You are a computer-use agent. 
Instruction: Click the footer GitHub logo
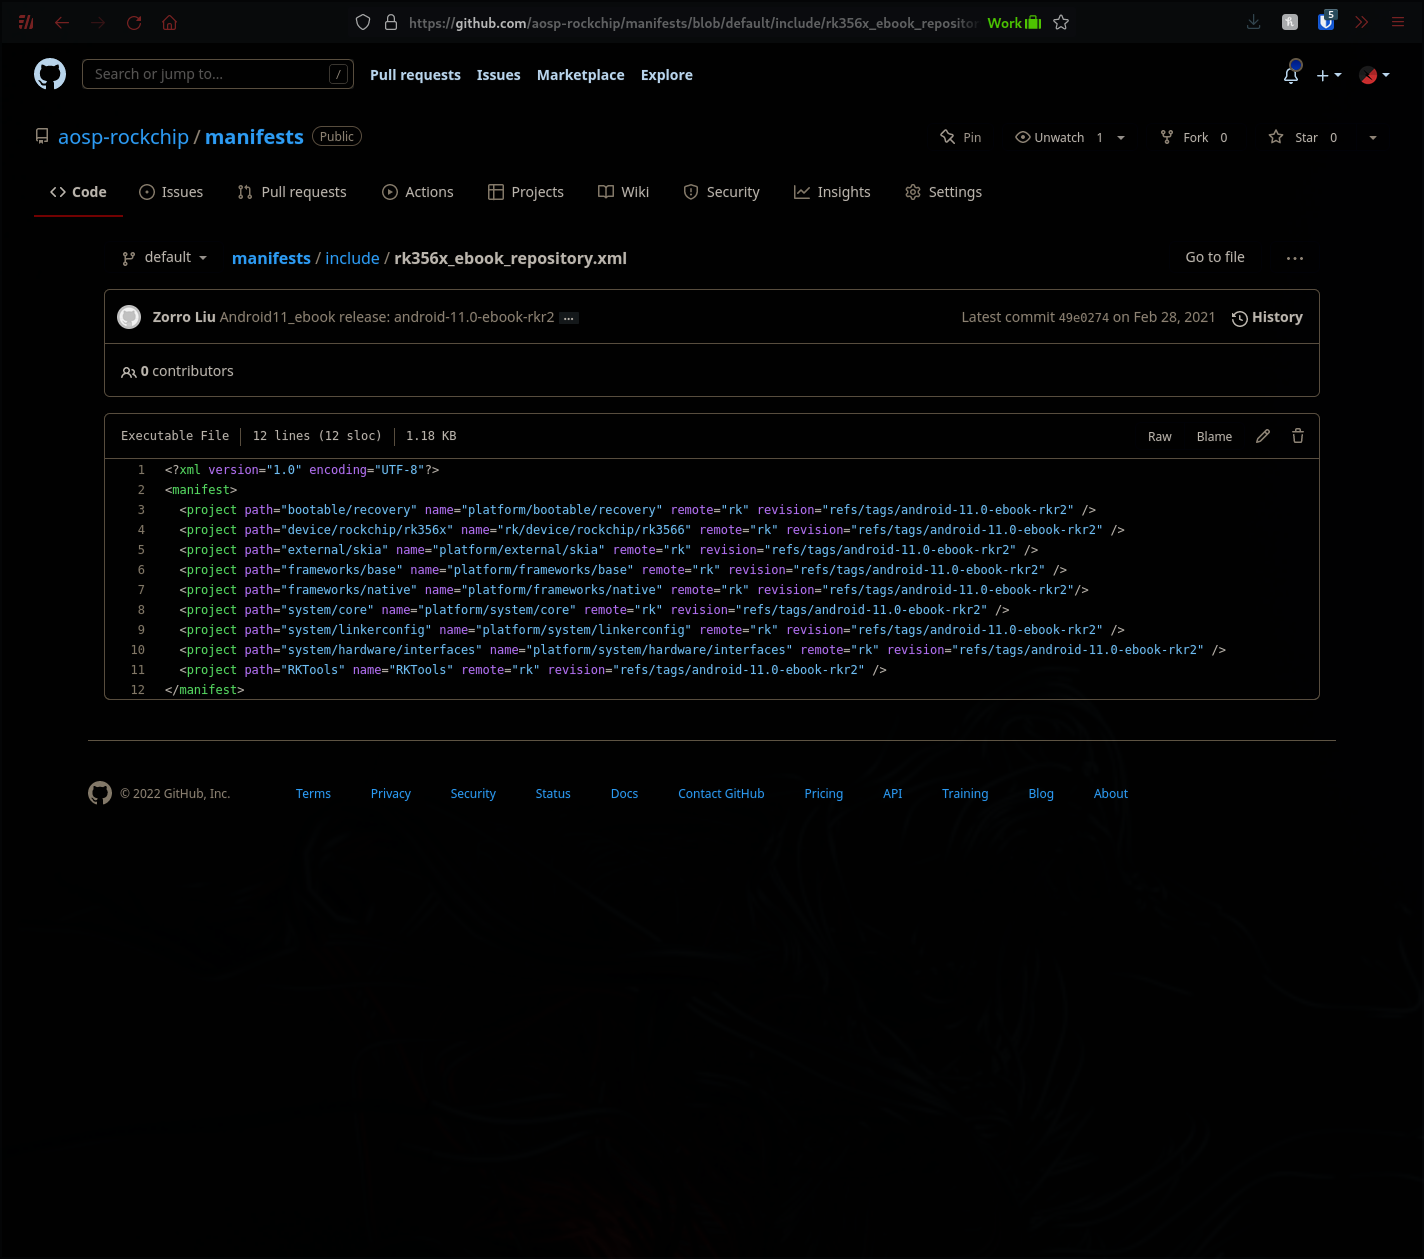(x=100, y=793)
